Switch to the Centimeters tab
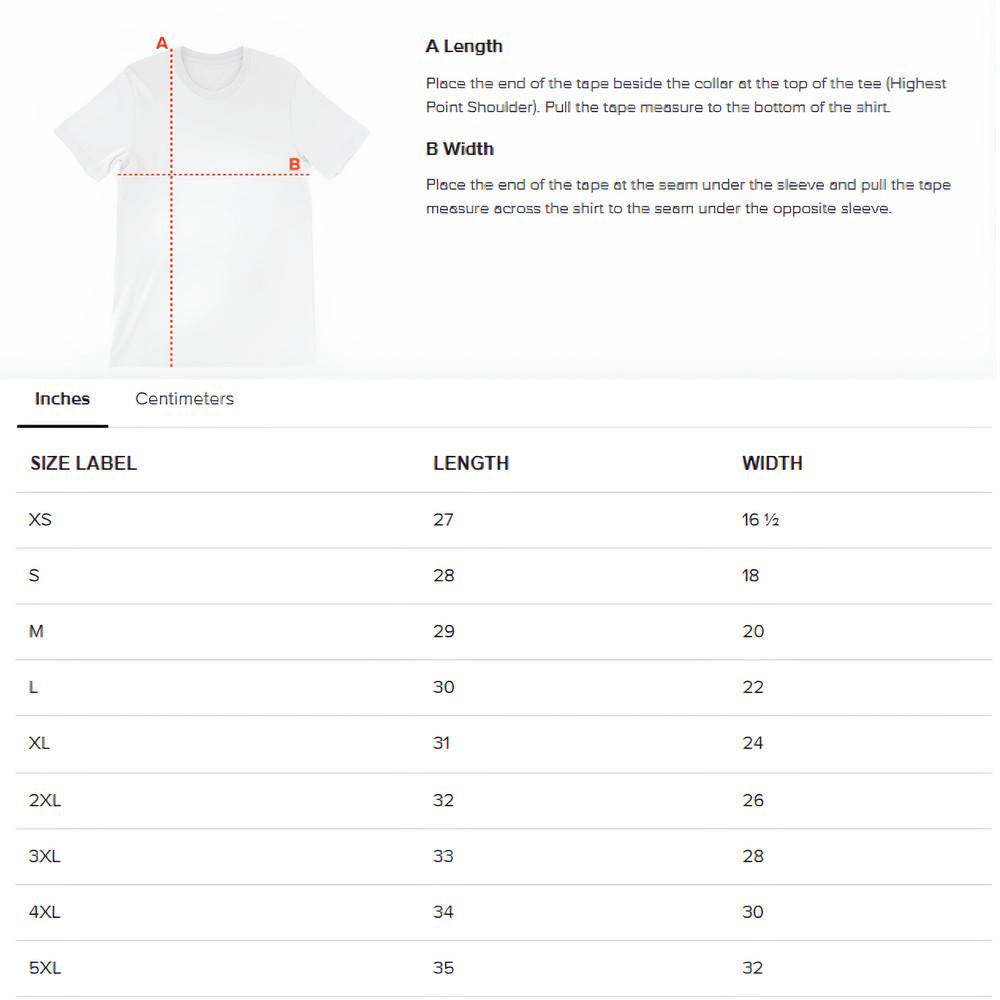Screen dimensions: 1000x1000 [x=184, y=399]
